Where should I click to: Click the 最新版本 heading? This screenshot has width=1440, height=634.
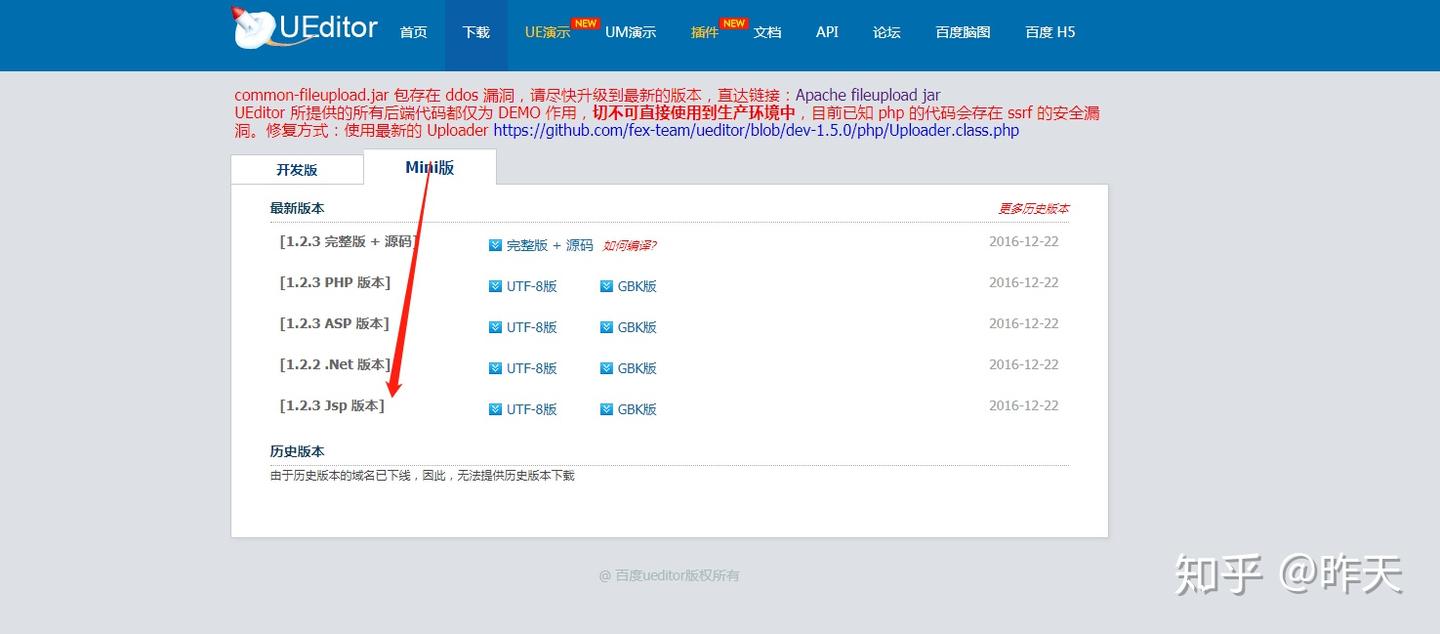[x=297, y=208]
